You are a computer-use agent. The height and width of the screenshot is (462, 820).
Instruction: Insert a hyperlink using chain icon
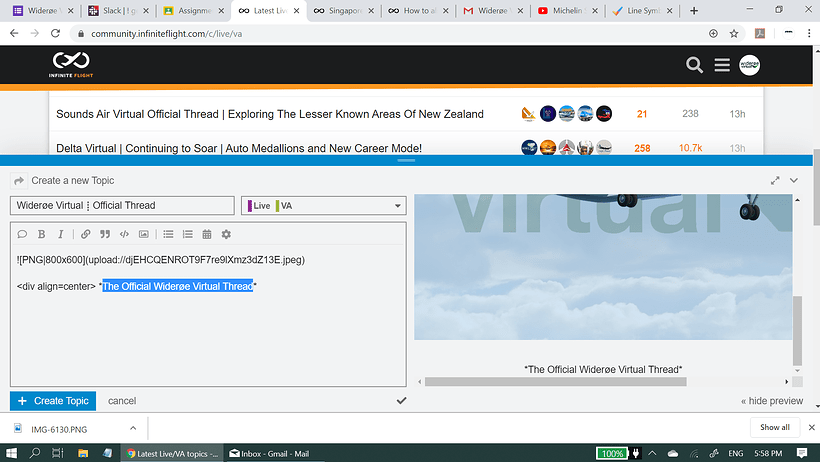coord(85,234)
